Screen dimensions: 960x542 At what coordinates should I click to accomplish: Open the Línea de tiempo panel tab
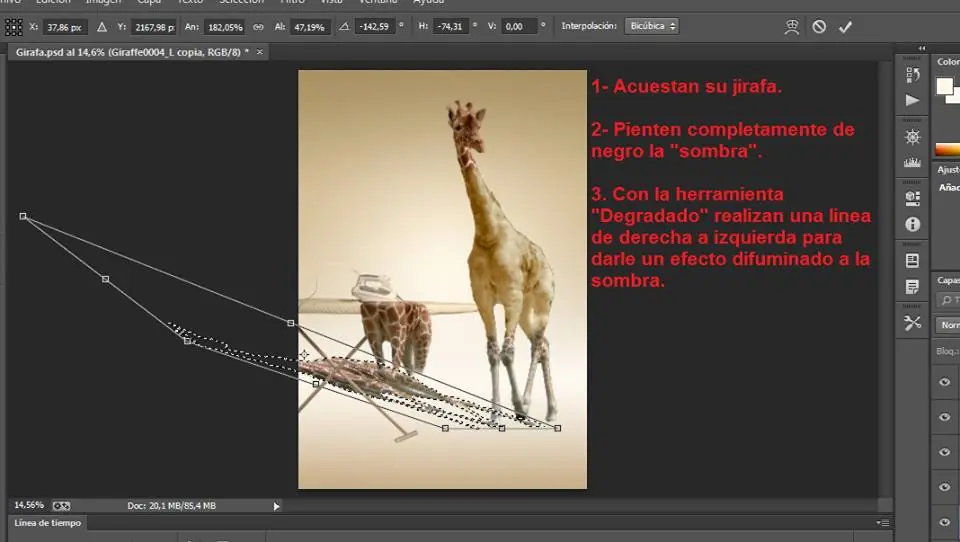47,523
